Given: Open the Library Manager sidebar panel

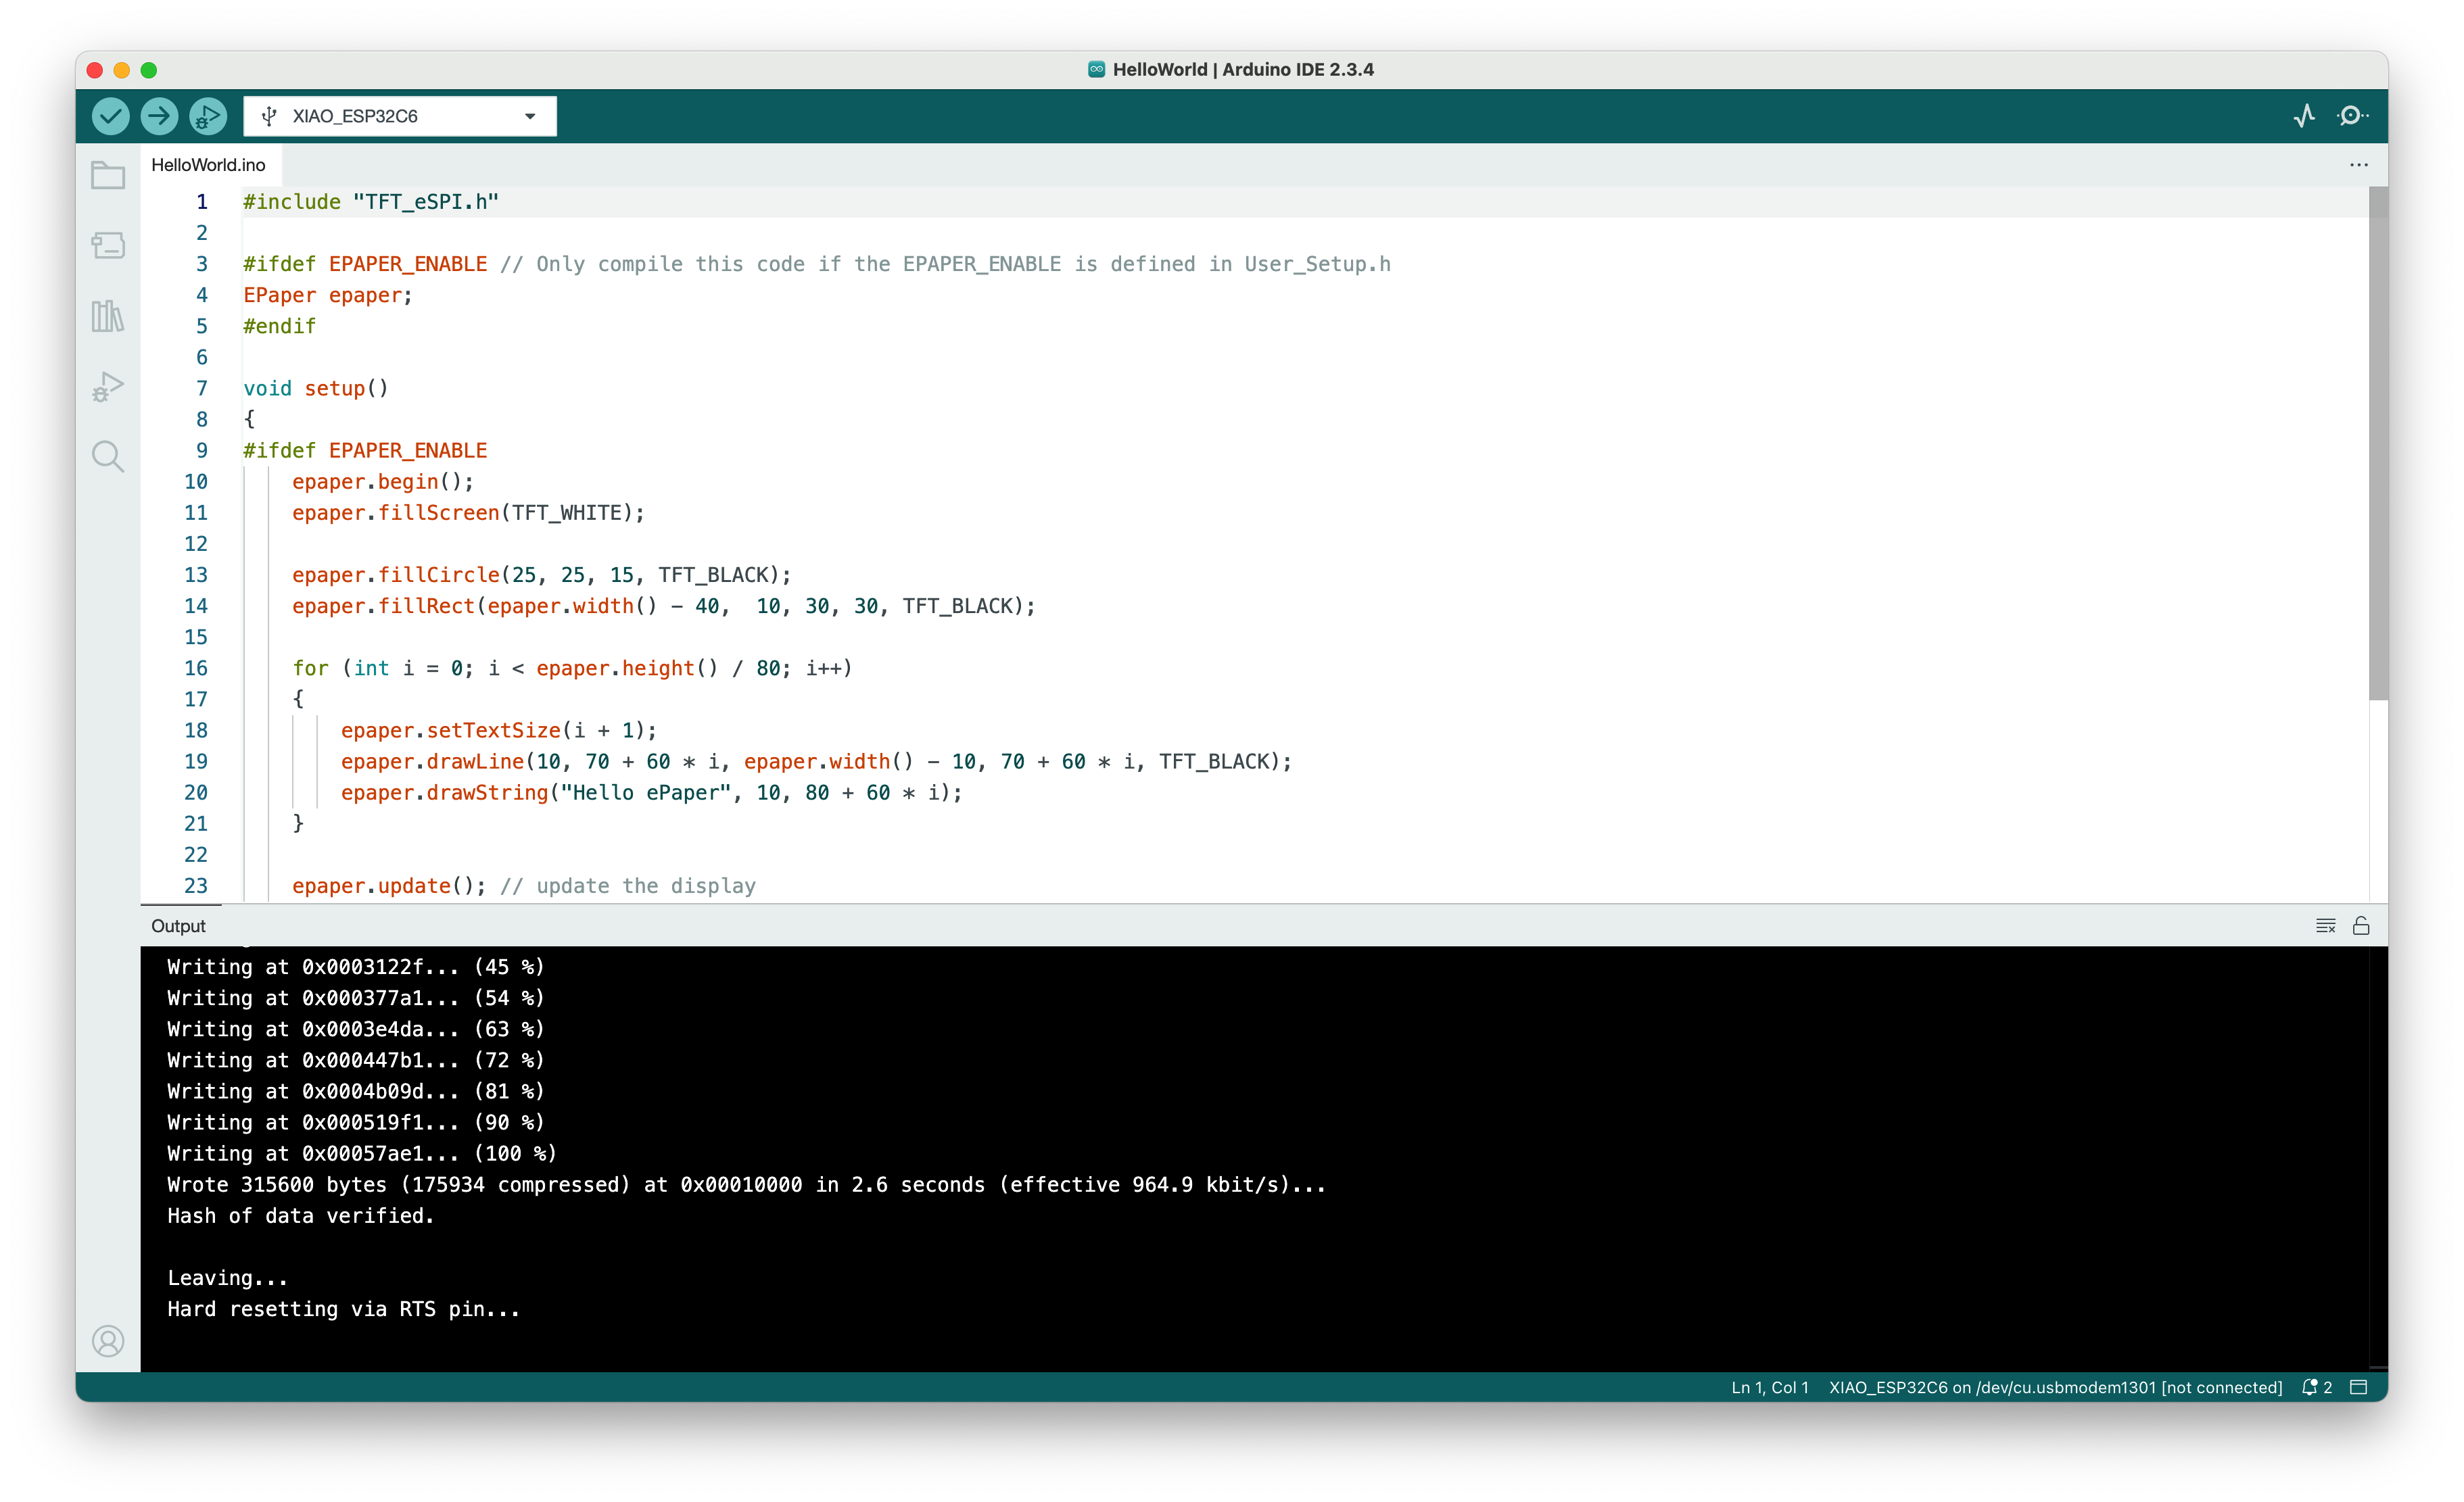Looking at the screenshot, I should (108, 316).
